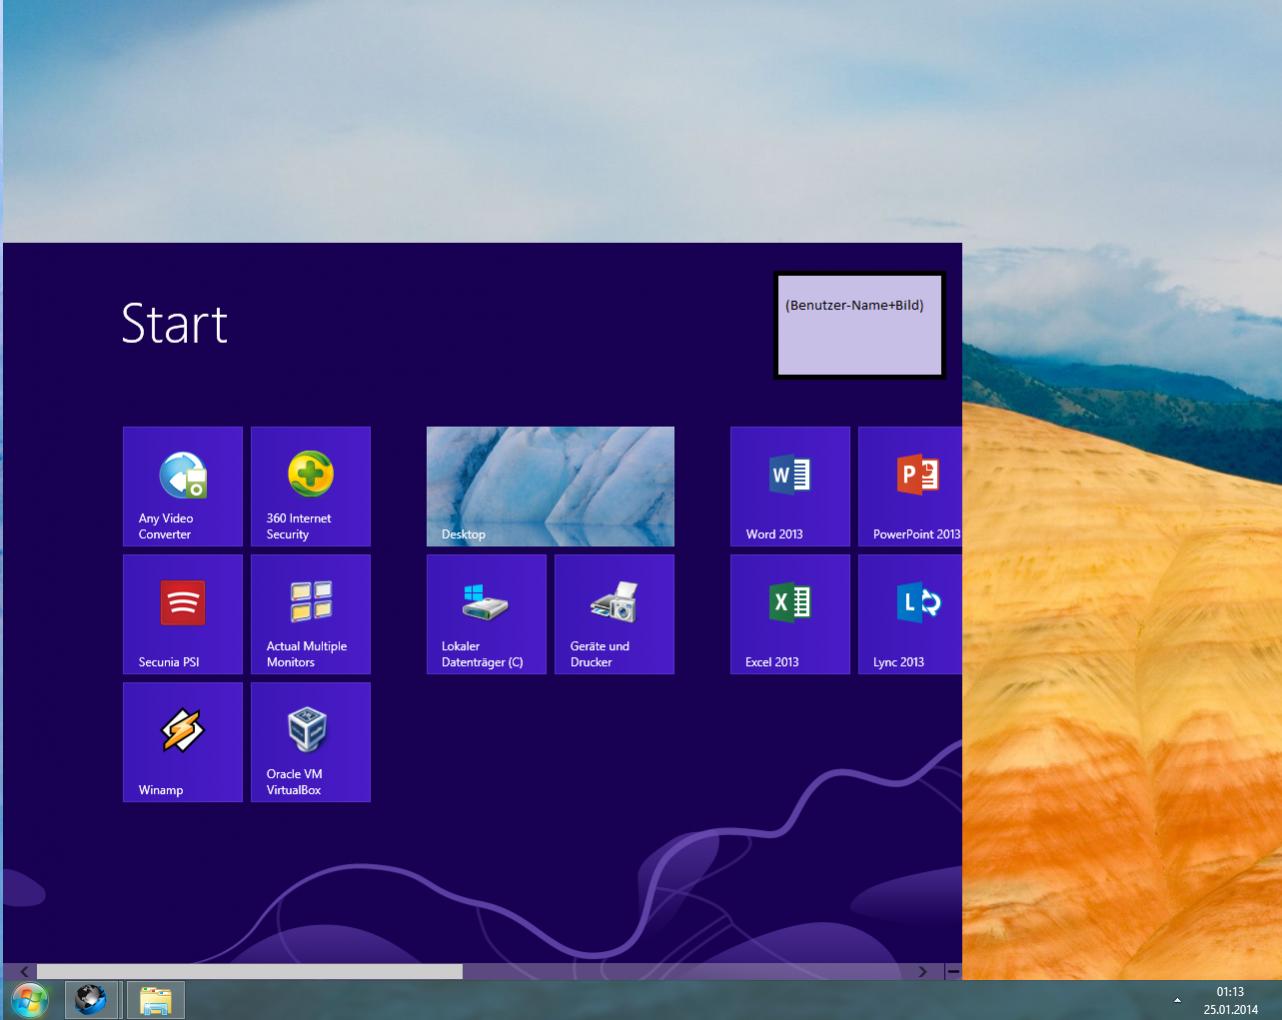Click scrollbar right arrow

point(922,972)
